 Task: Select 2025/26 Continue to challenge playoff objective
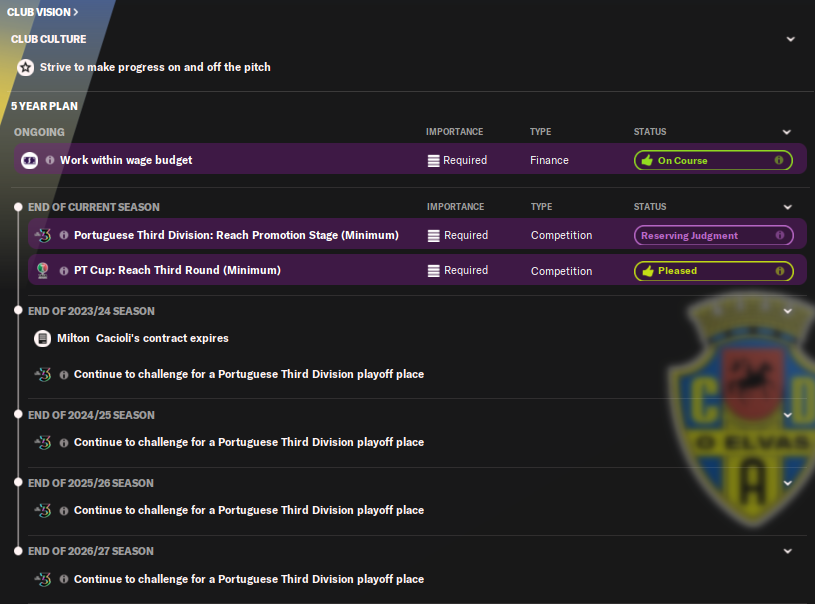click(248, 510)
